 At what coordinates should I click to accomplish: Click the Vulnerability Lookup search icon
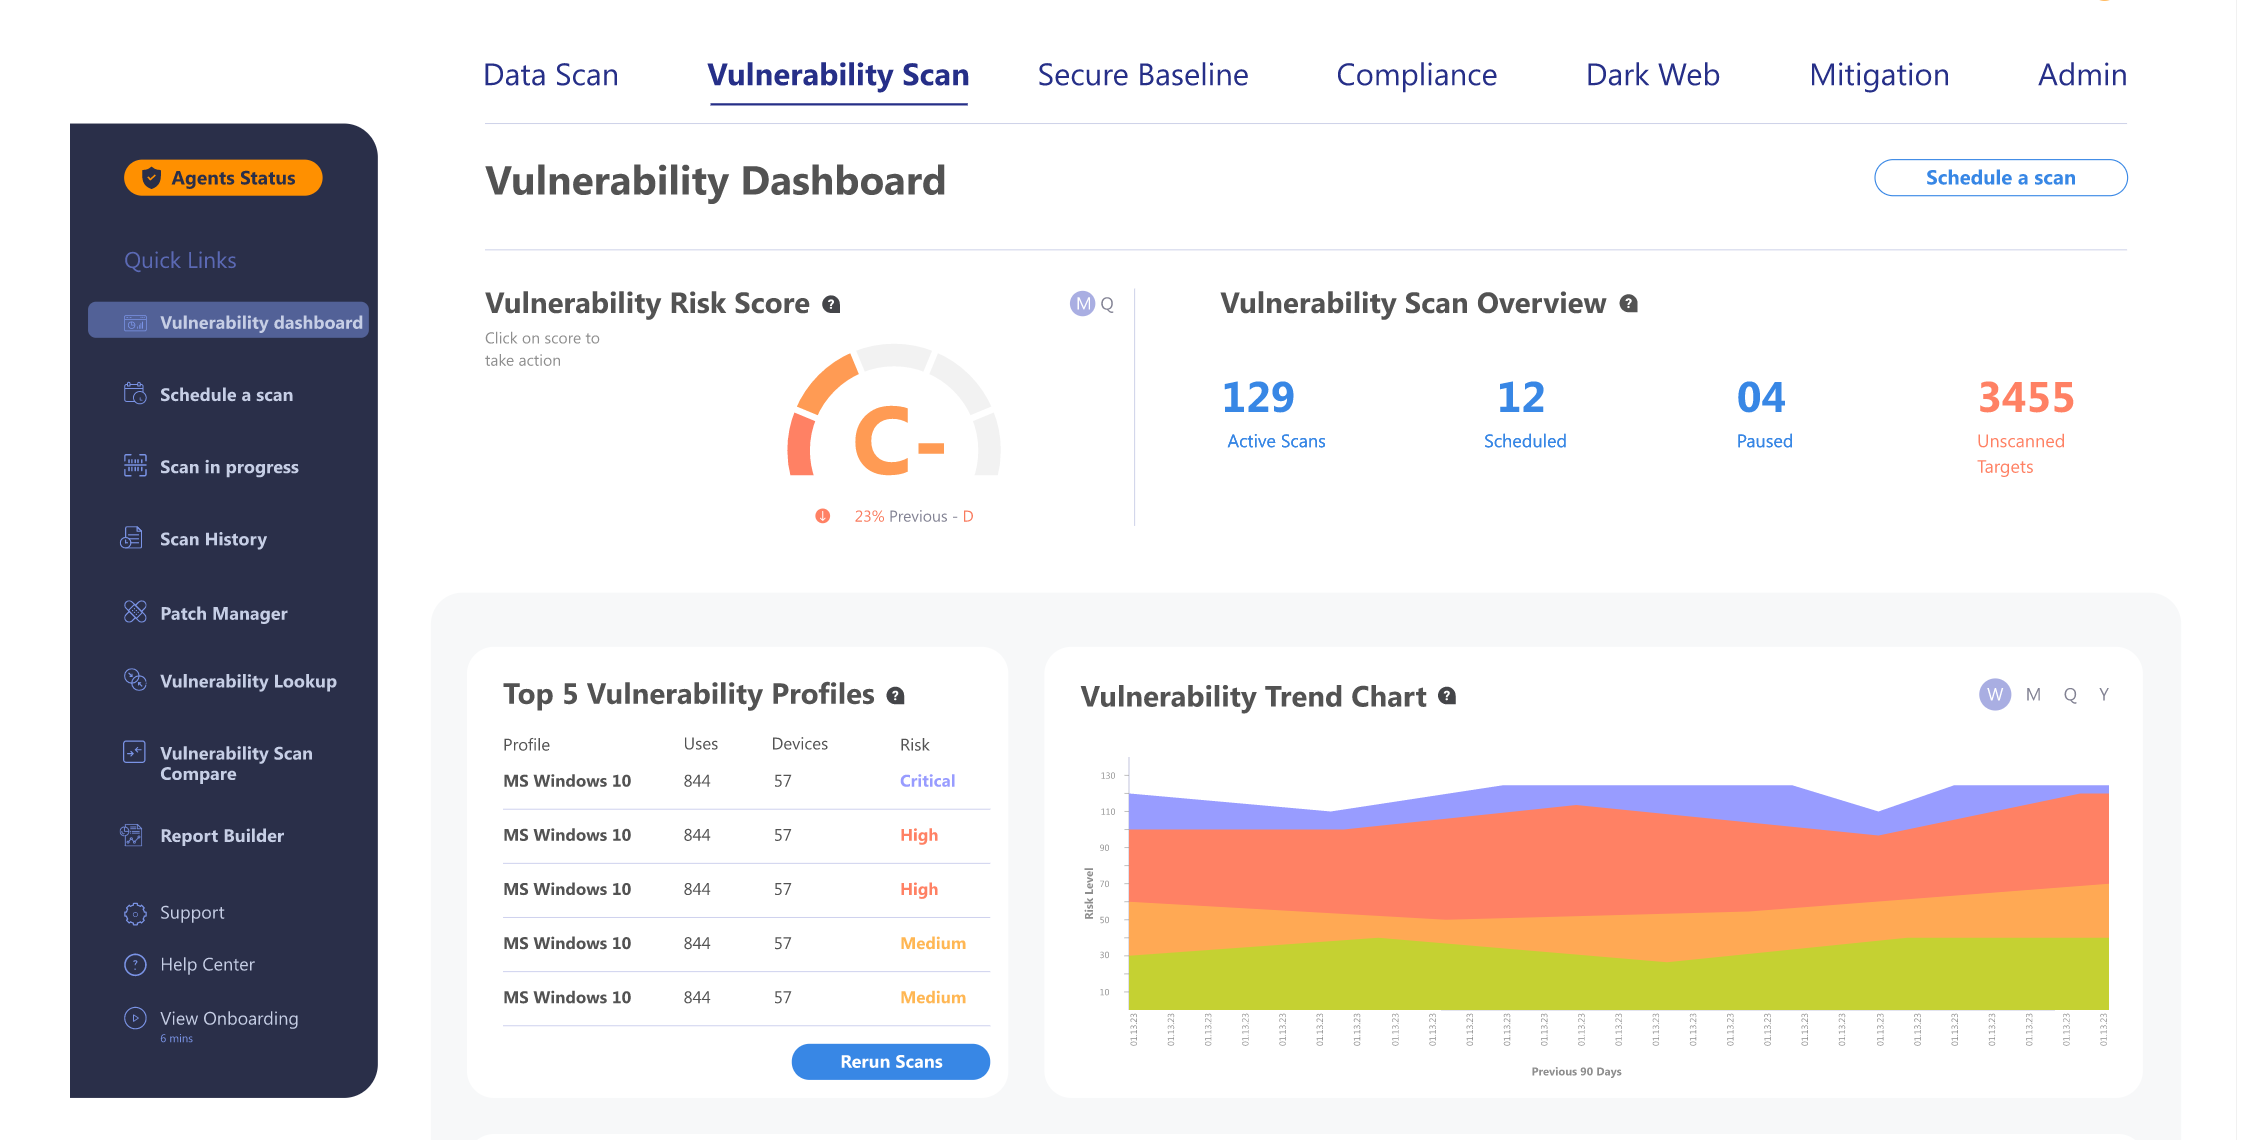coord(135,680)
